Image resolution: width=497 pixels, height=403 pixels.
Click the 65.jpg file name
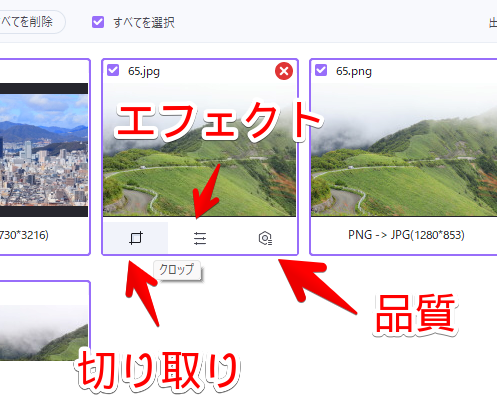[144, 71]
